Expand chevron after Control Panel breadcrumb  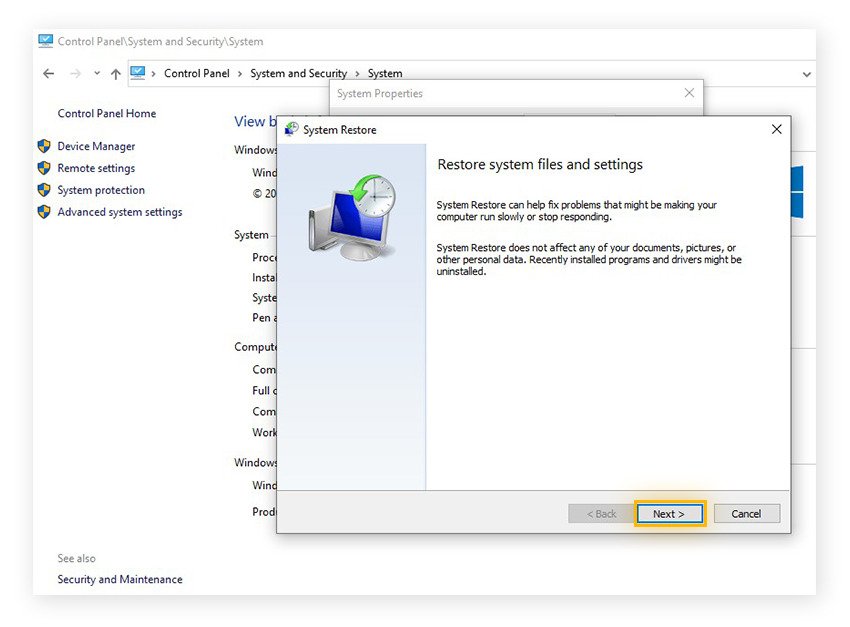[240, 74]
